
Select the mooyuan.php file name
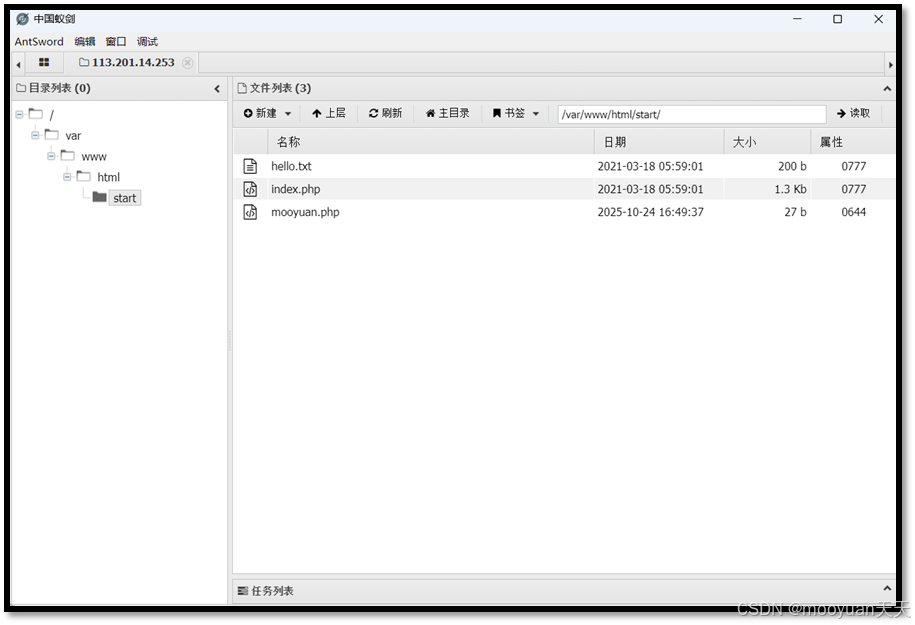305,212
